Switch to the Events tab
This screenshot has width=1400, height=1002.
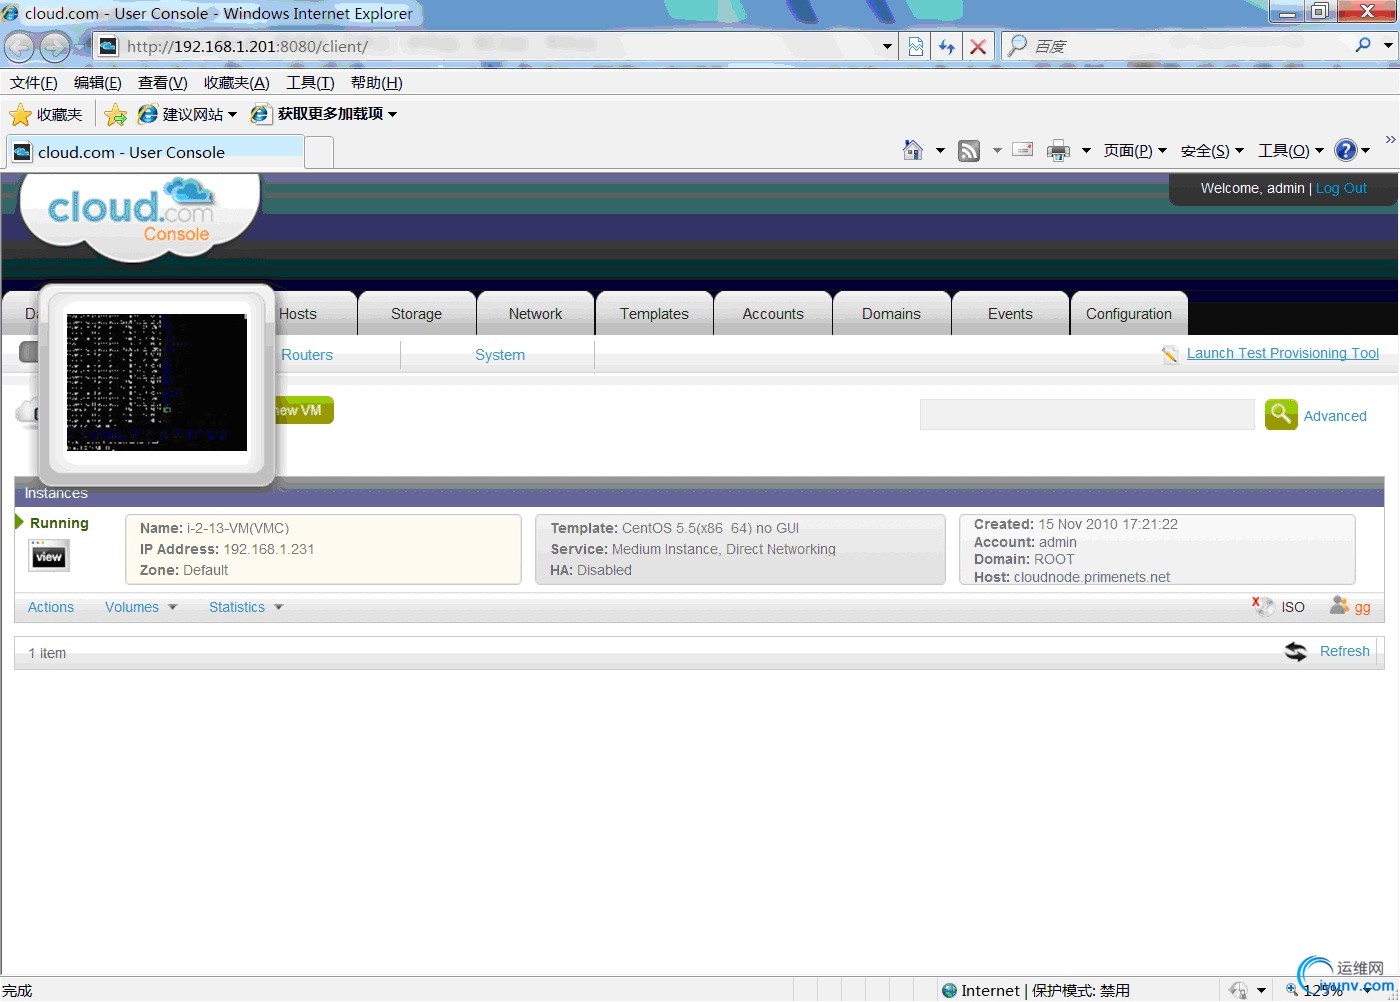click(1010, 314)
